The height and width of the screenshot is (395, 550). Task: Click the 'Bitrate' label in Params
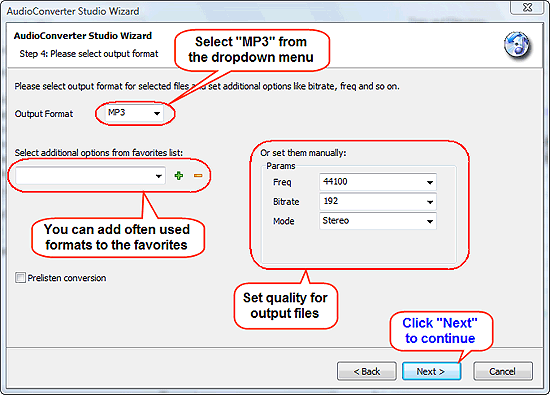pos(286,202)
